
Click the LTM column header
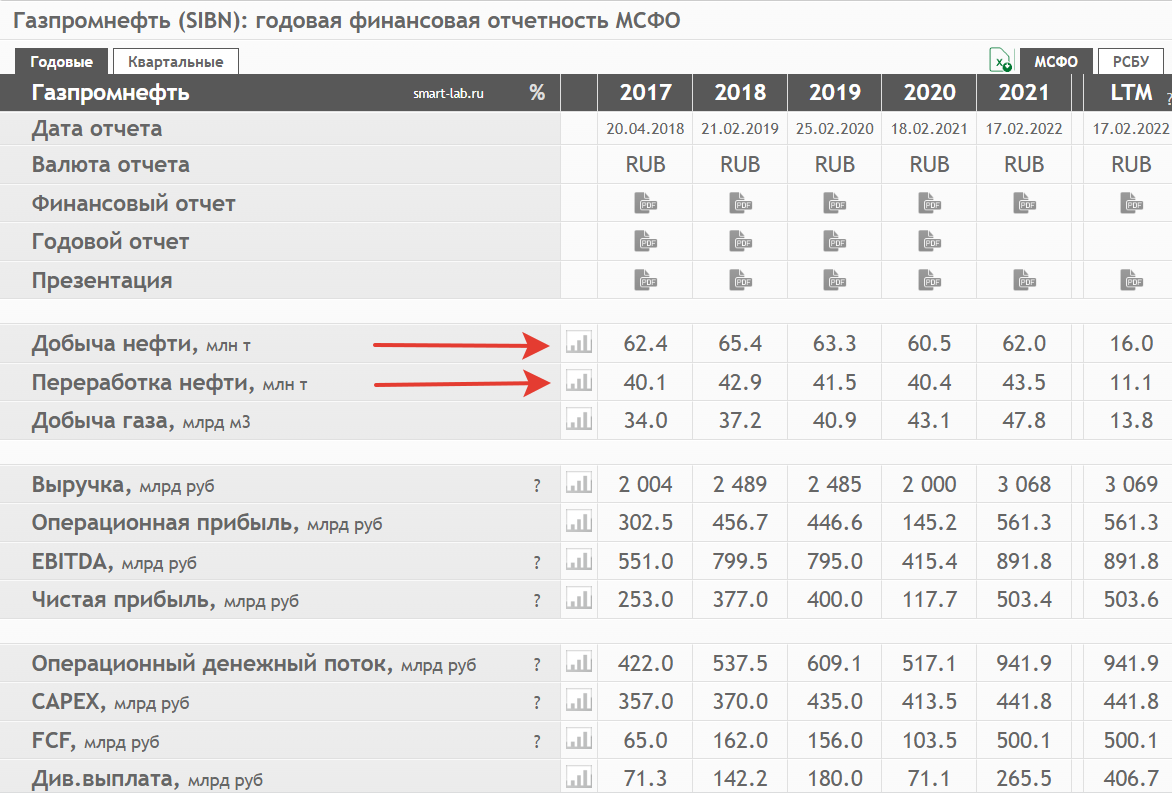click(1131, 93)
